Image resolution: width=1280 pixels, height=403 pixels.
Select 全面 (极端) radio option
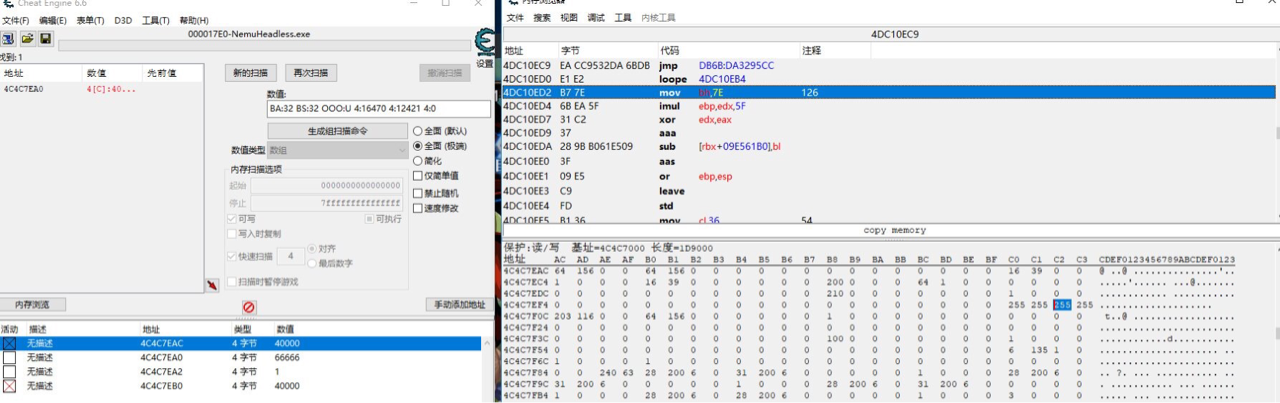418,146
